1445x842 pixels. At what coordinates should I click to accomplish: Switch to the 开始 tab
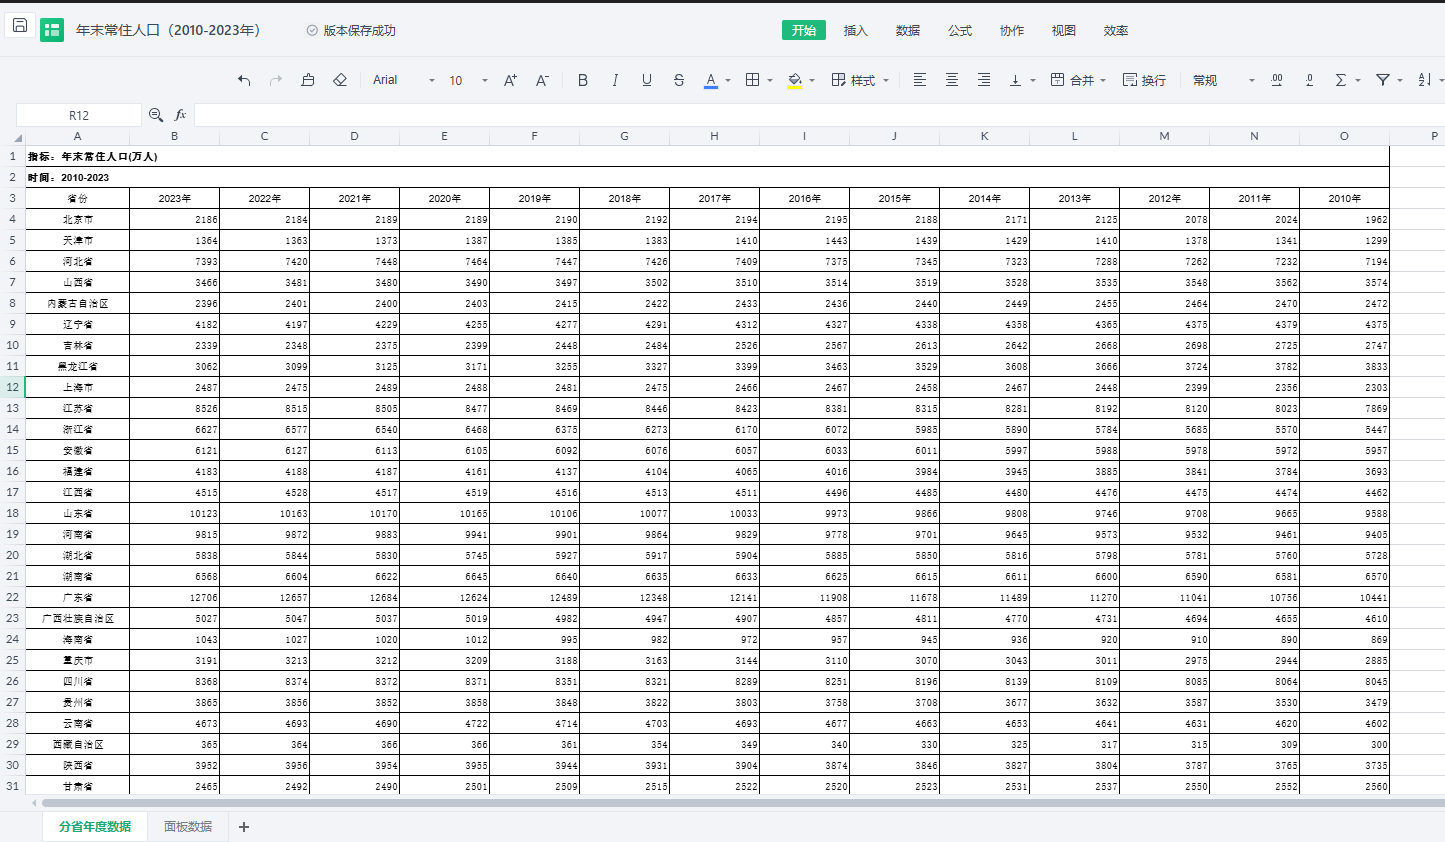click(x=804, y=30)
